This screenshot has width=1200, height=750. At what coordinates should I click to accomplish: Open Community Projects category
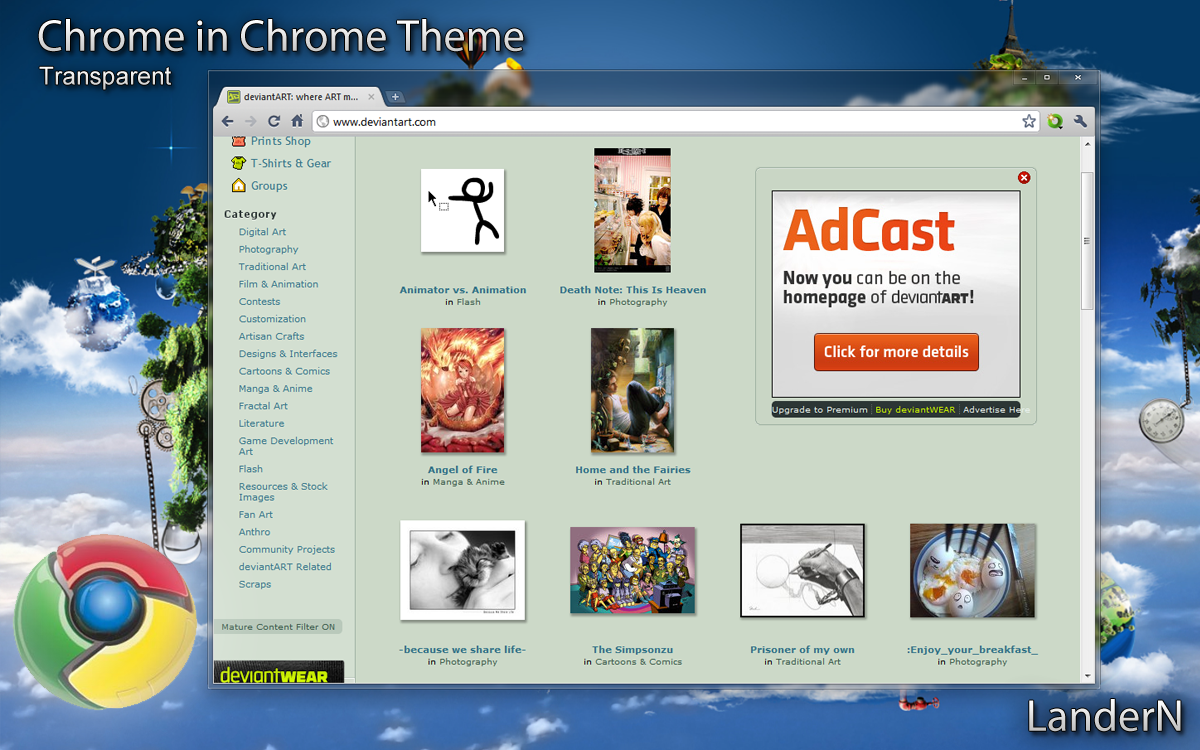click(287, 549)
